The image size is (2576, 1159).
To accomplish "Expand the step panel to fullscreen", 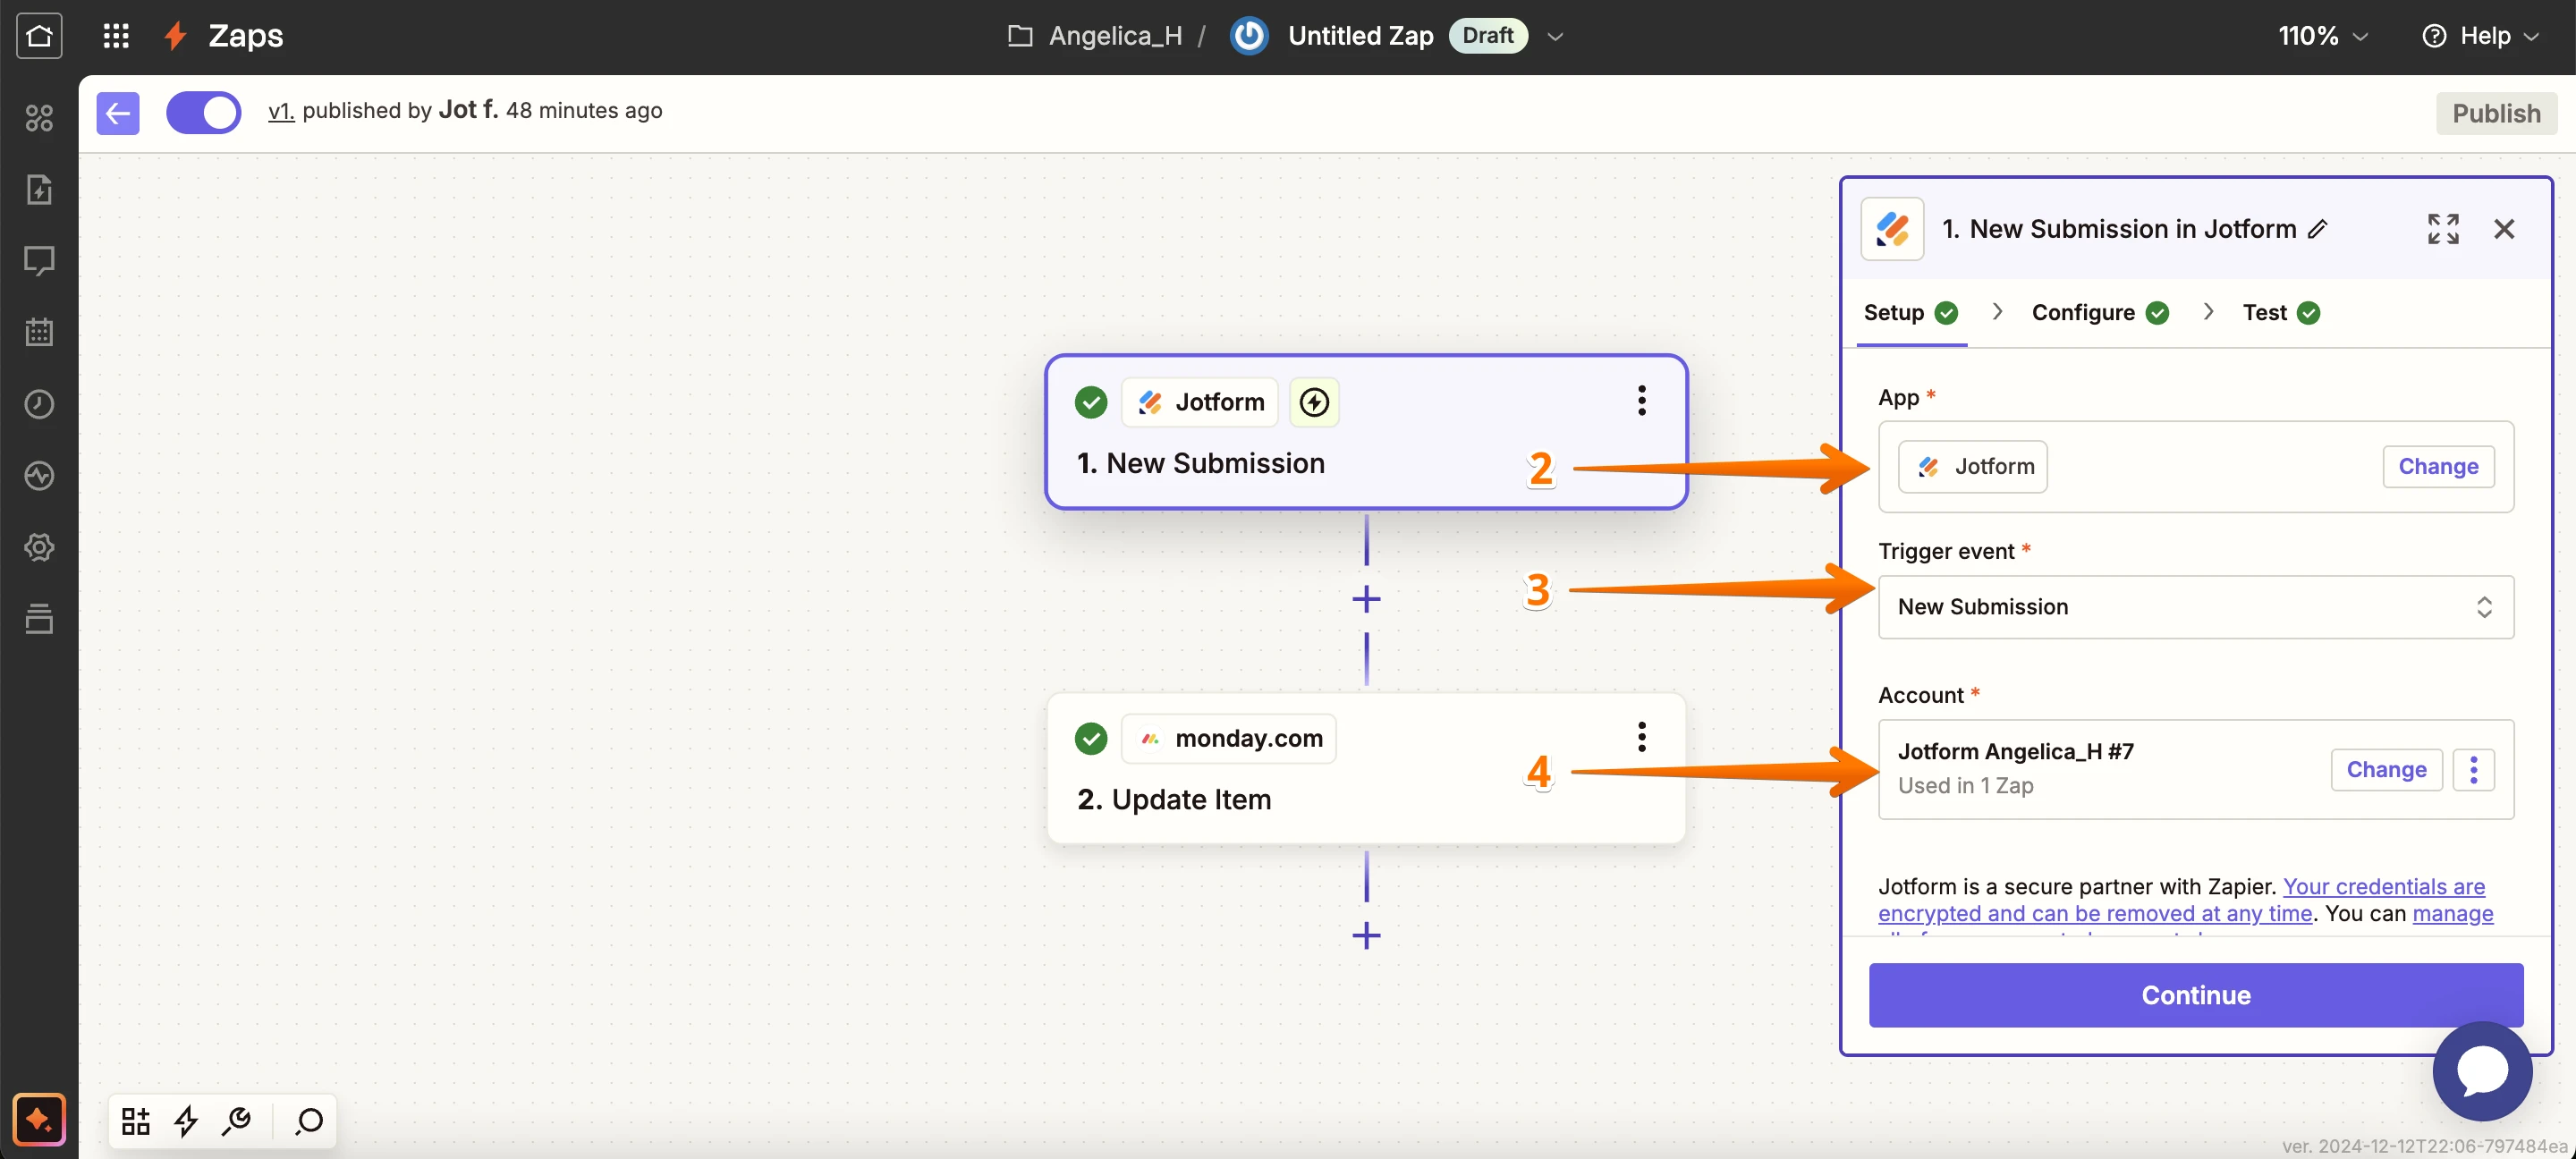I will tap(2442, 229).
